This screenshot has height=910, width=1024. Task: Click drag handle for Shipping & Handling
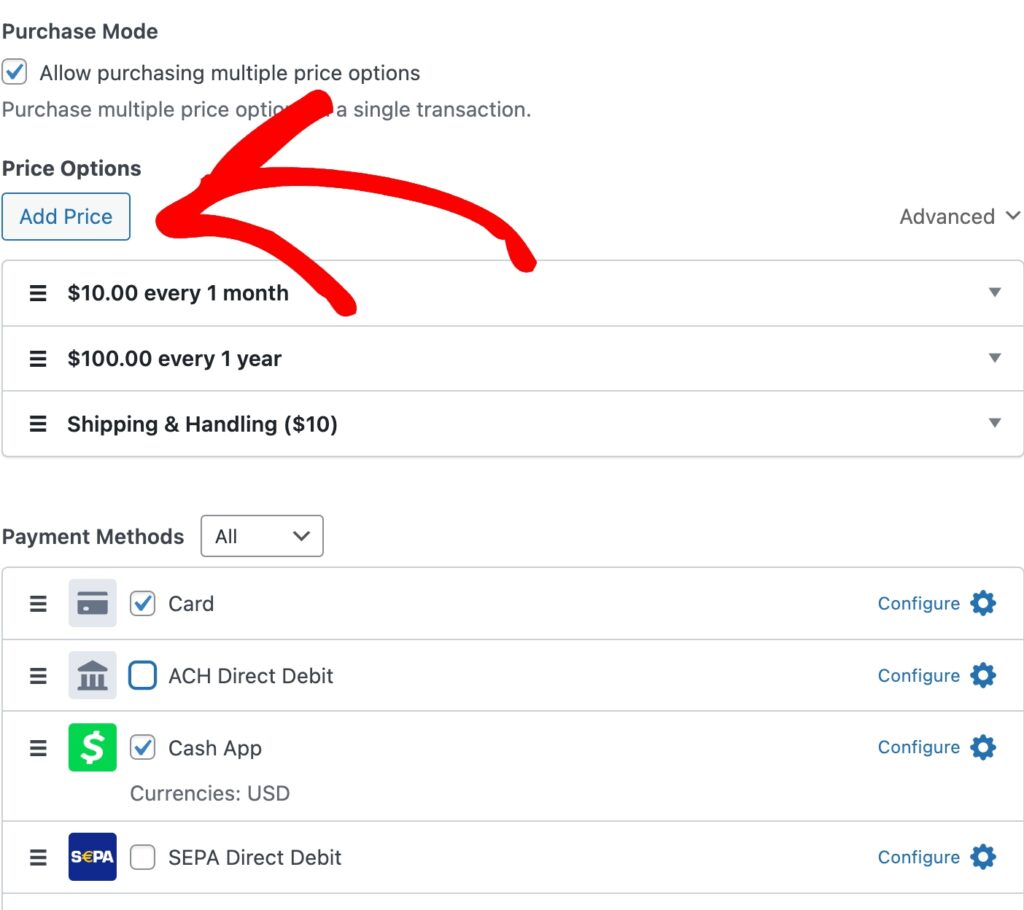[38, 424]
